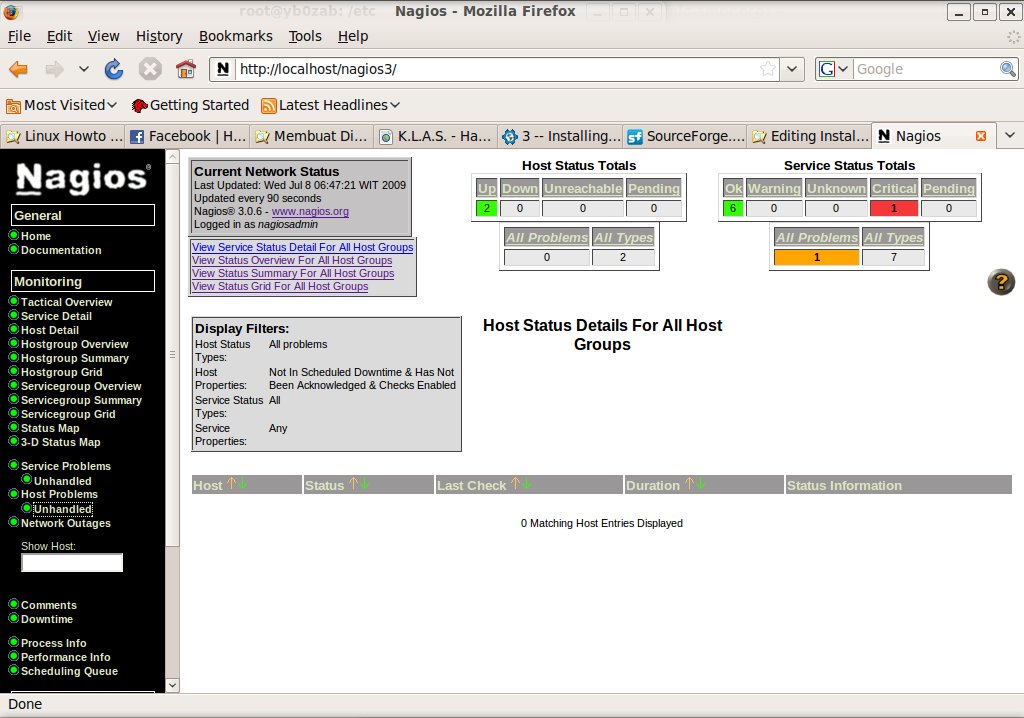Click the green Ok services count 6
Screen dimensions: 1024x718
click(x=733, y=208)
